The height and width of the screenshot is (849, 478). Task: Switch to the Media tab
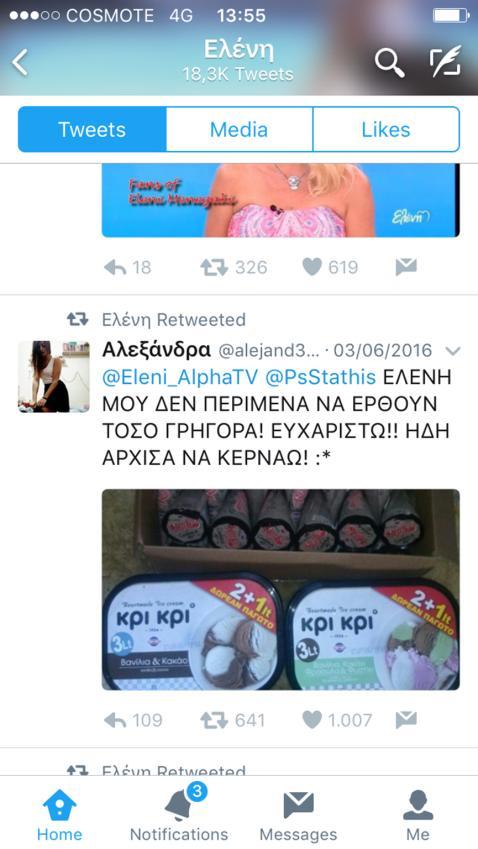239,129
